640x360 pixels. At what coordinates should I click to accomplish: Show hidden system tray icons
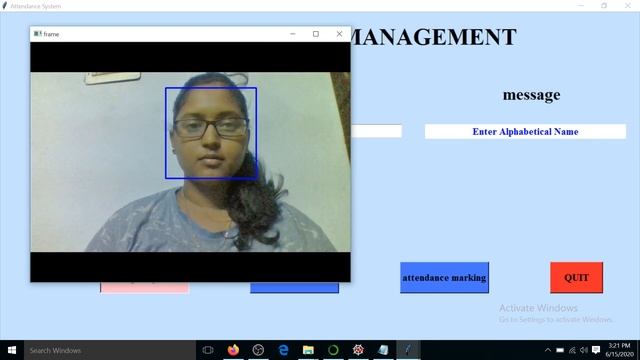tap(548, 350)
